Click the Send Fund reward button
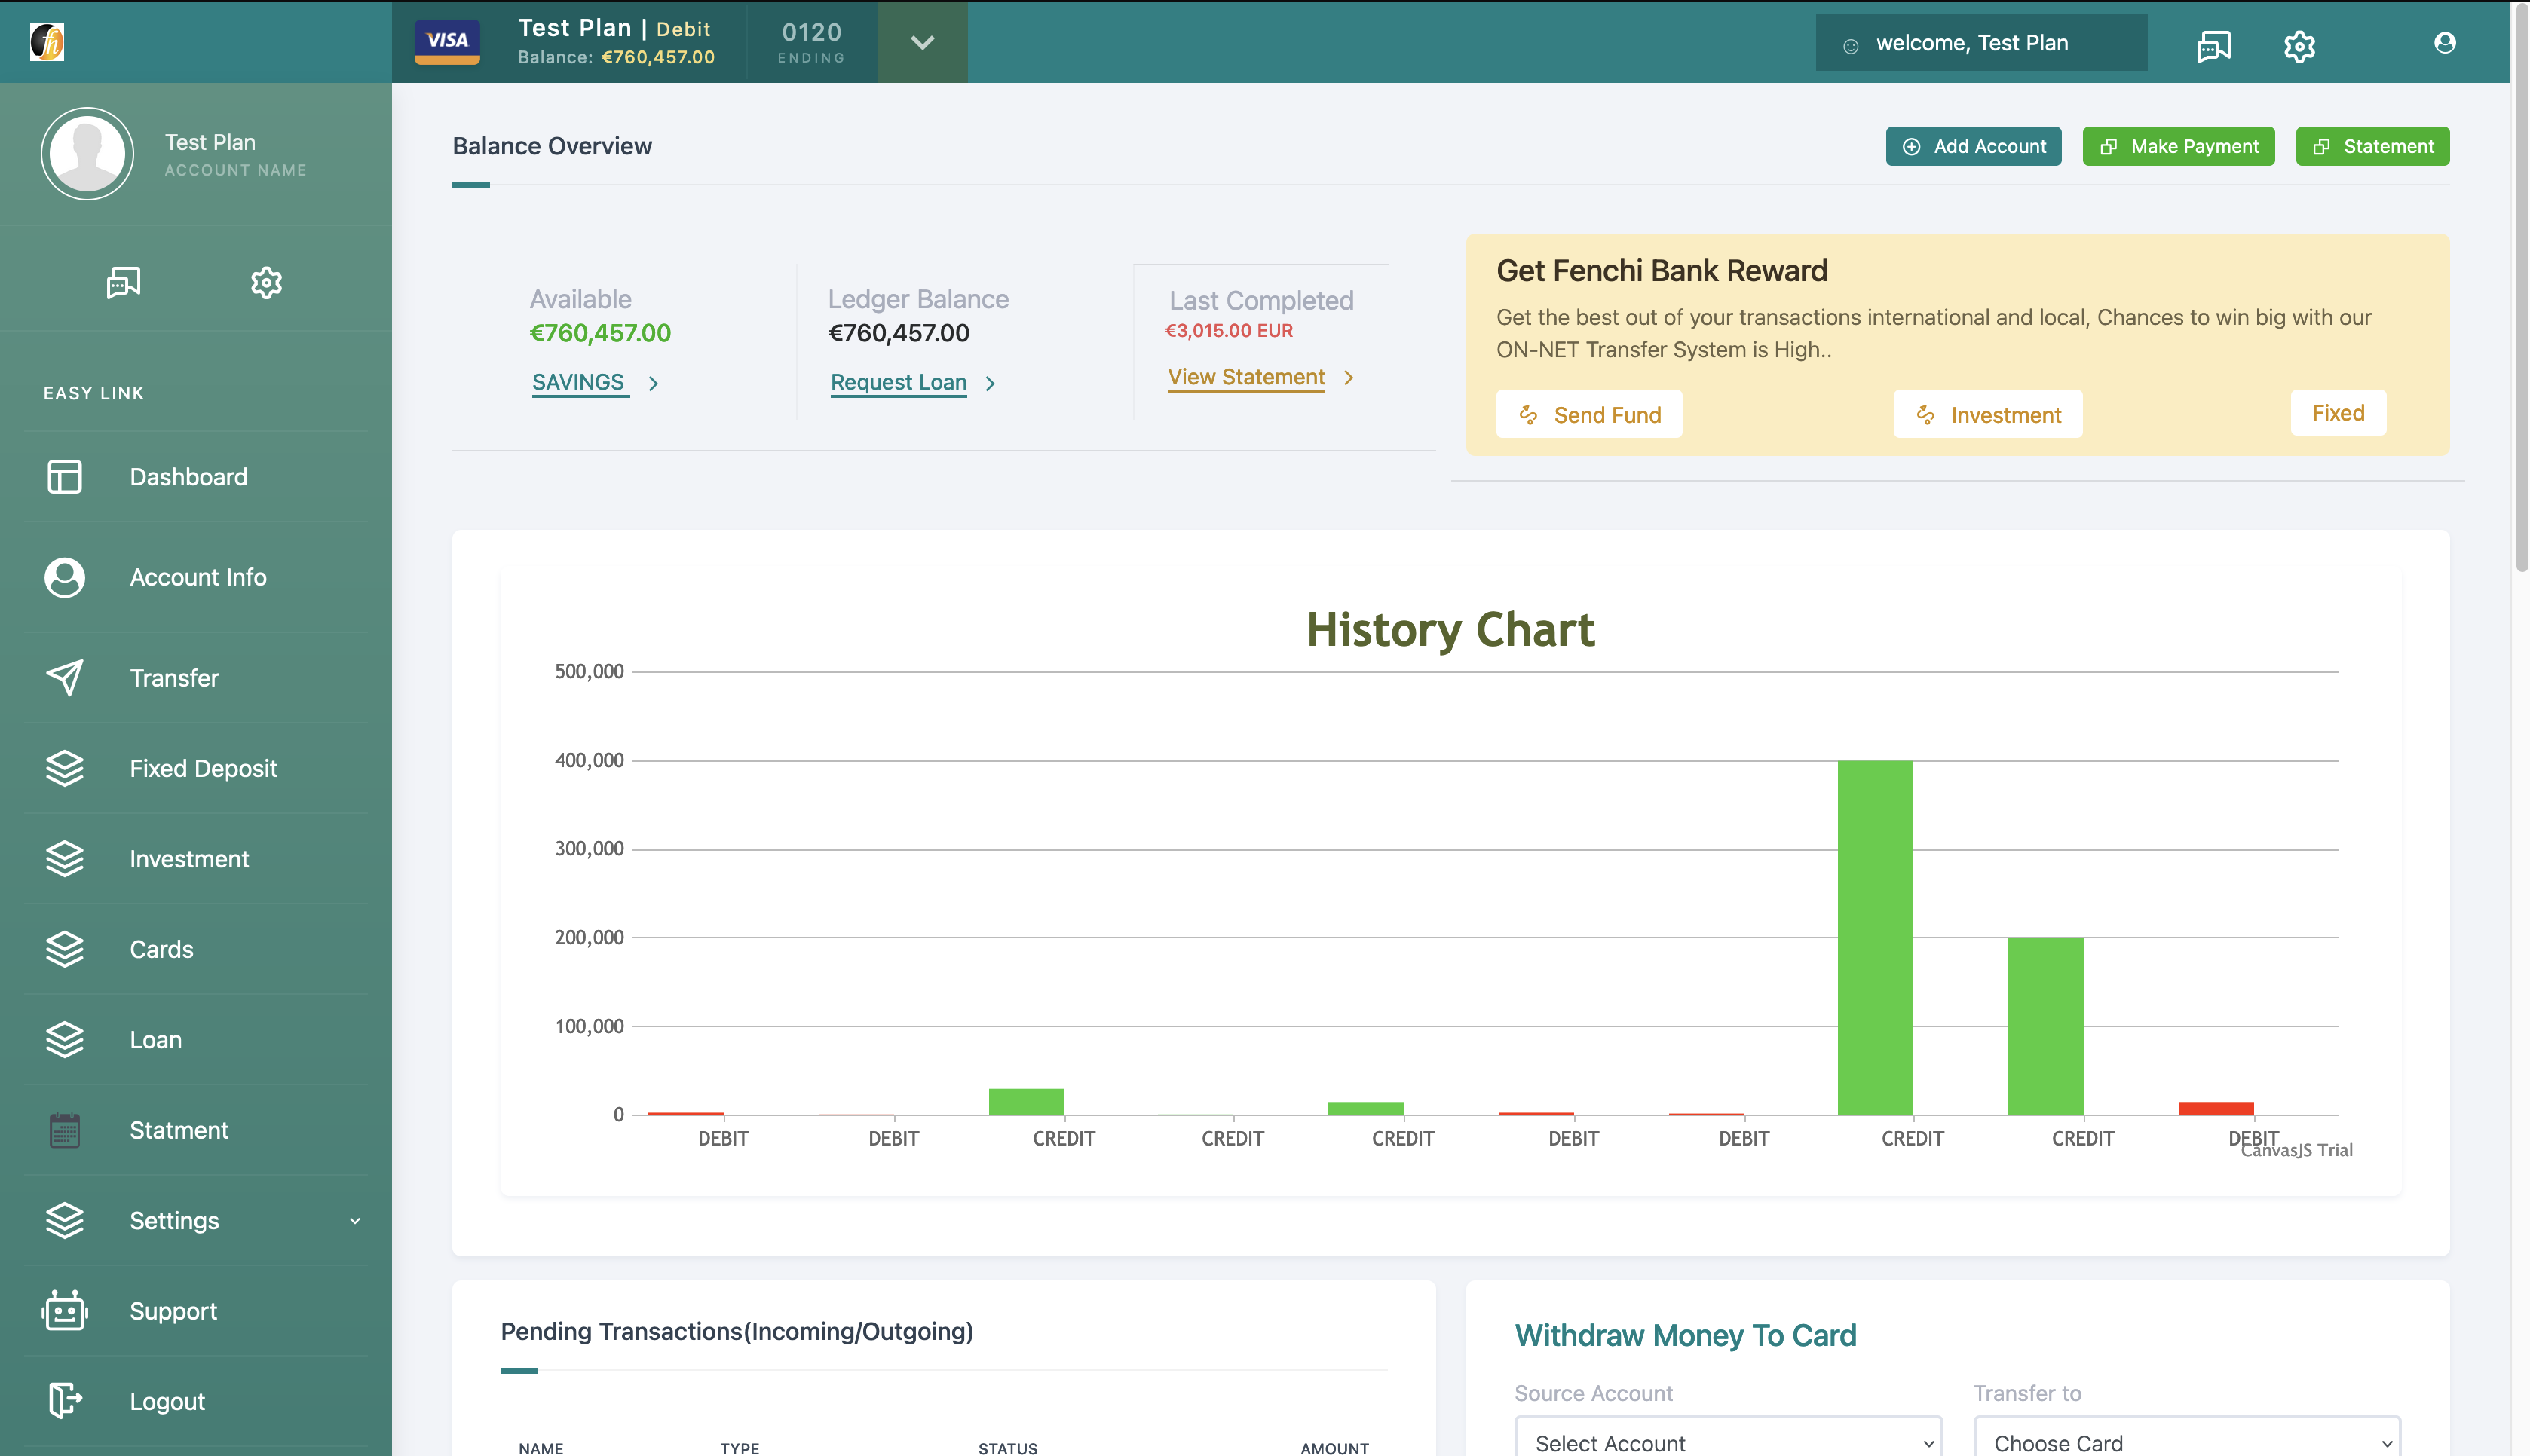The image size is (2530, 1456). coord(1589,414)
